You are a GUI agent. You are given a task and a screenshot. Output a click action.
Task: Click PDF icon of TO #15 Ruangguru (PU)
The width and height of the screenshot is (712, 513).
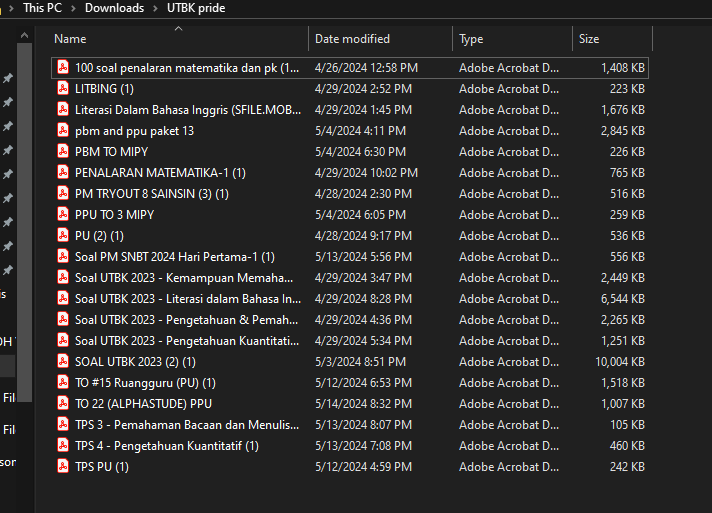[63, 383]
